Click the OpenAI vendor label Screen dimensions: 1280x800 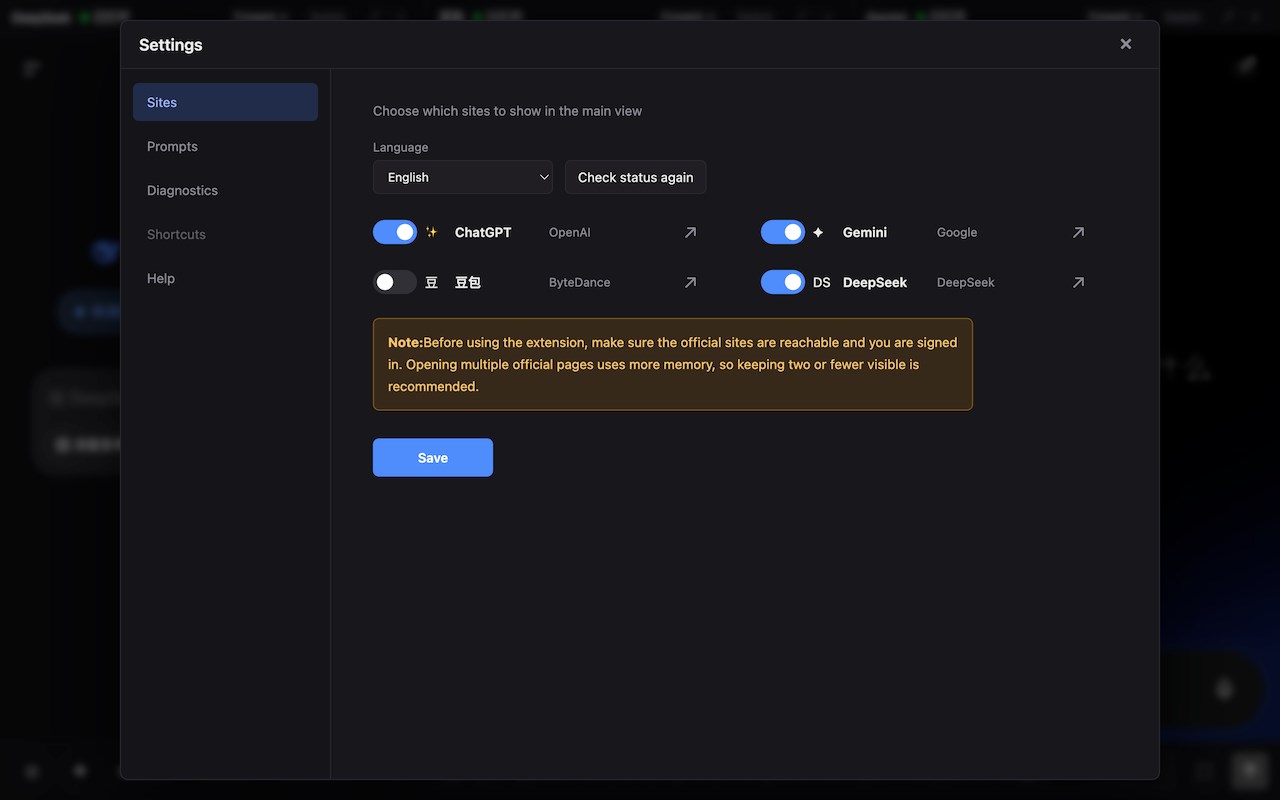click(570, 232)
